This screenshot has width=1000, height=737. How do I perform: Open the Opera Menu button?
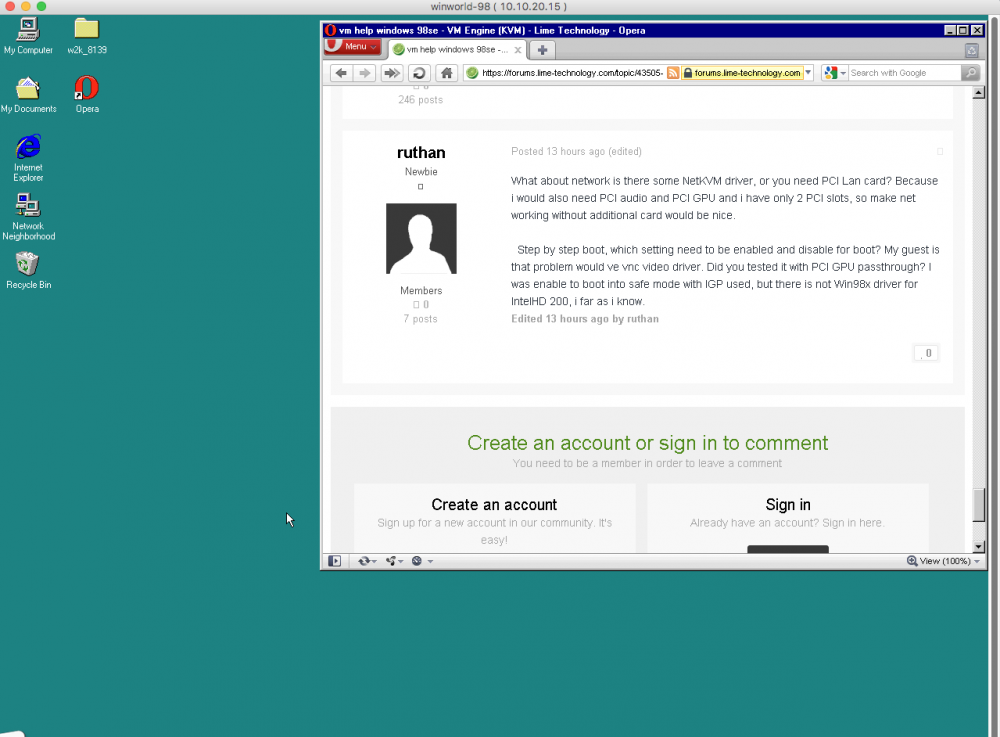tap(353, 47)
